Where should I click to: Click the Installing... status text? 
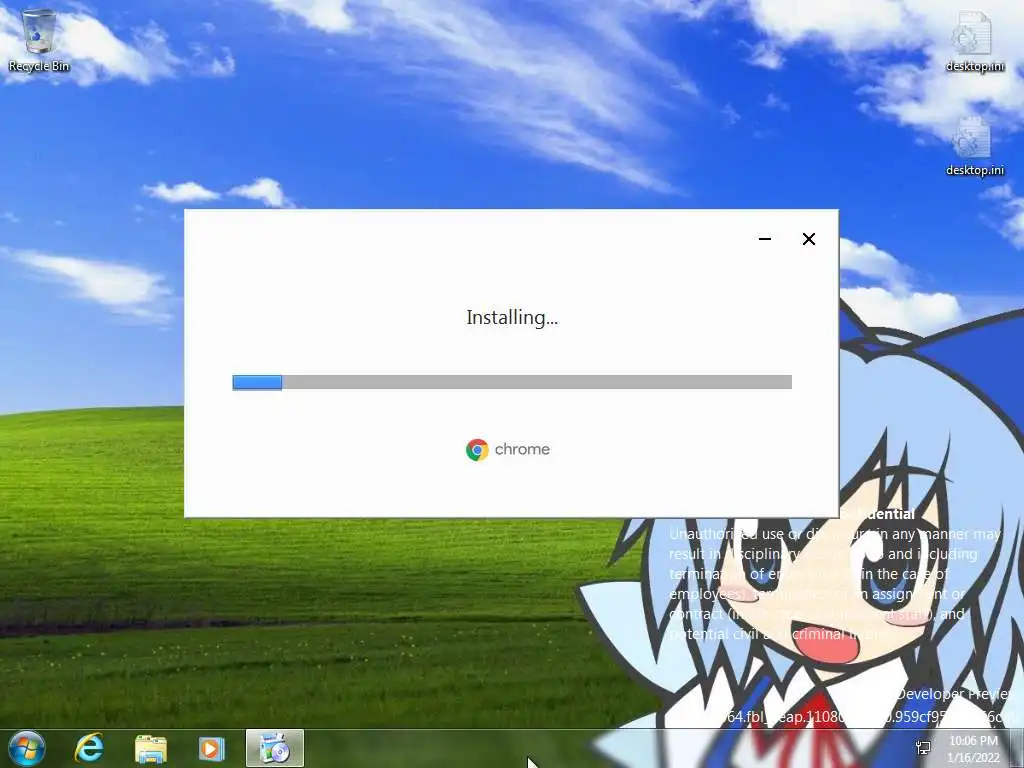point(512,317)
